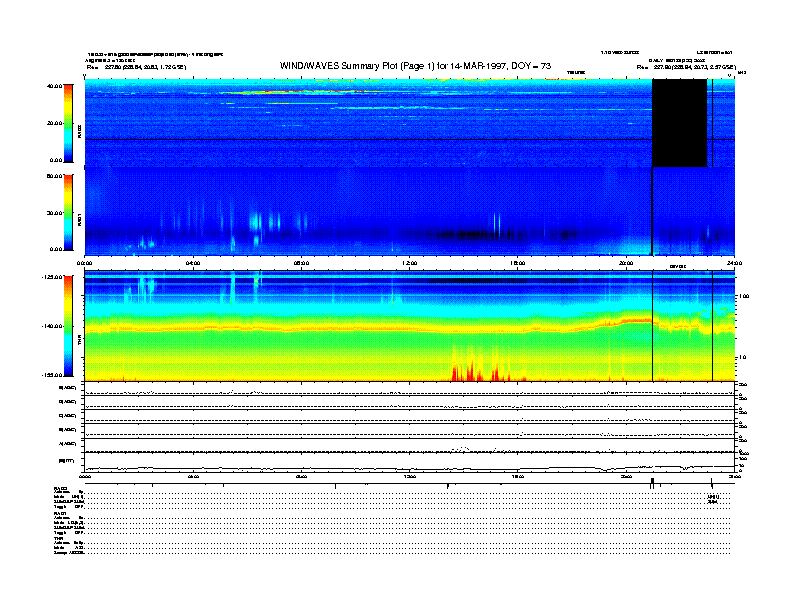This screenshot has width=792, height=612.
Task: Click the 12:00 tick label under RAD1 spectrogram
Action: pos(410,263)
